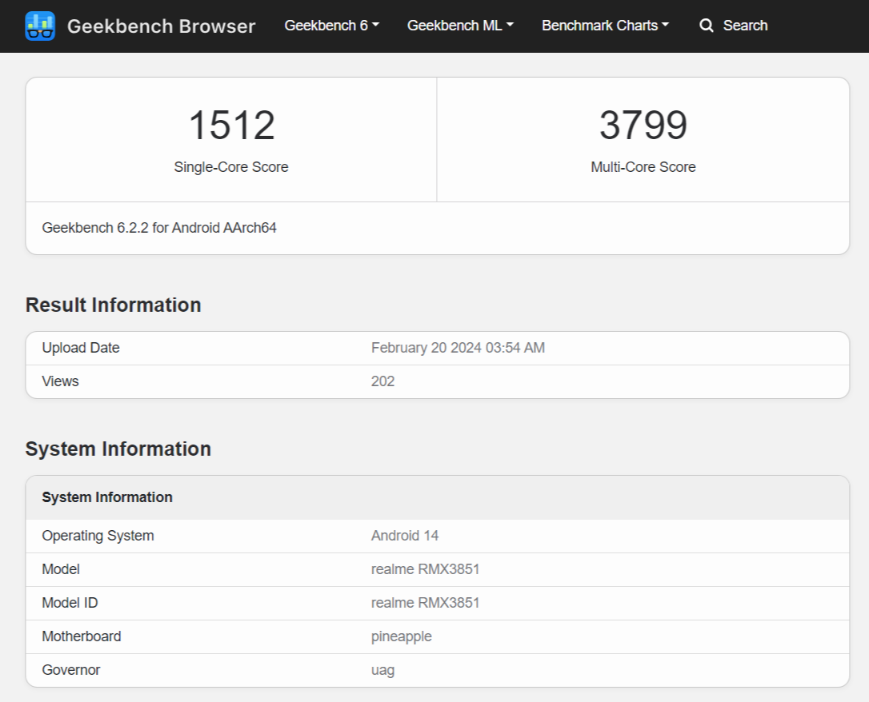Screen dimensions: 869x702
Task: Click the search magnifier icon
Action: click(706, 26)
